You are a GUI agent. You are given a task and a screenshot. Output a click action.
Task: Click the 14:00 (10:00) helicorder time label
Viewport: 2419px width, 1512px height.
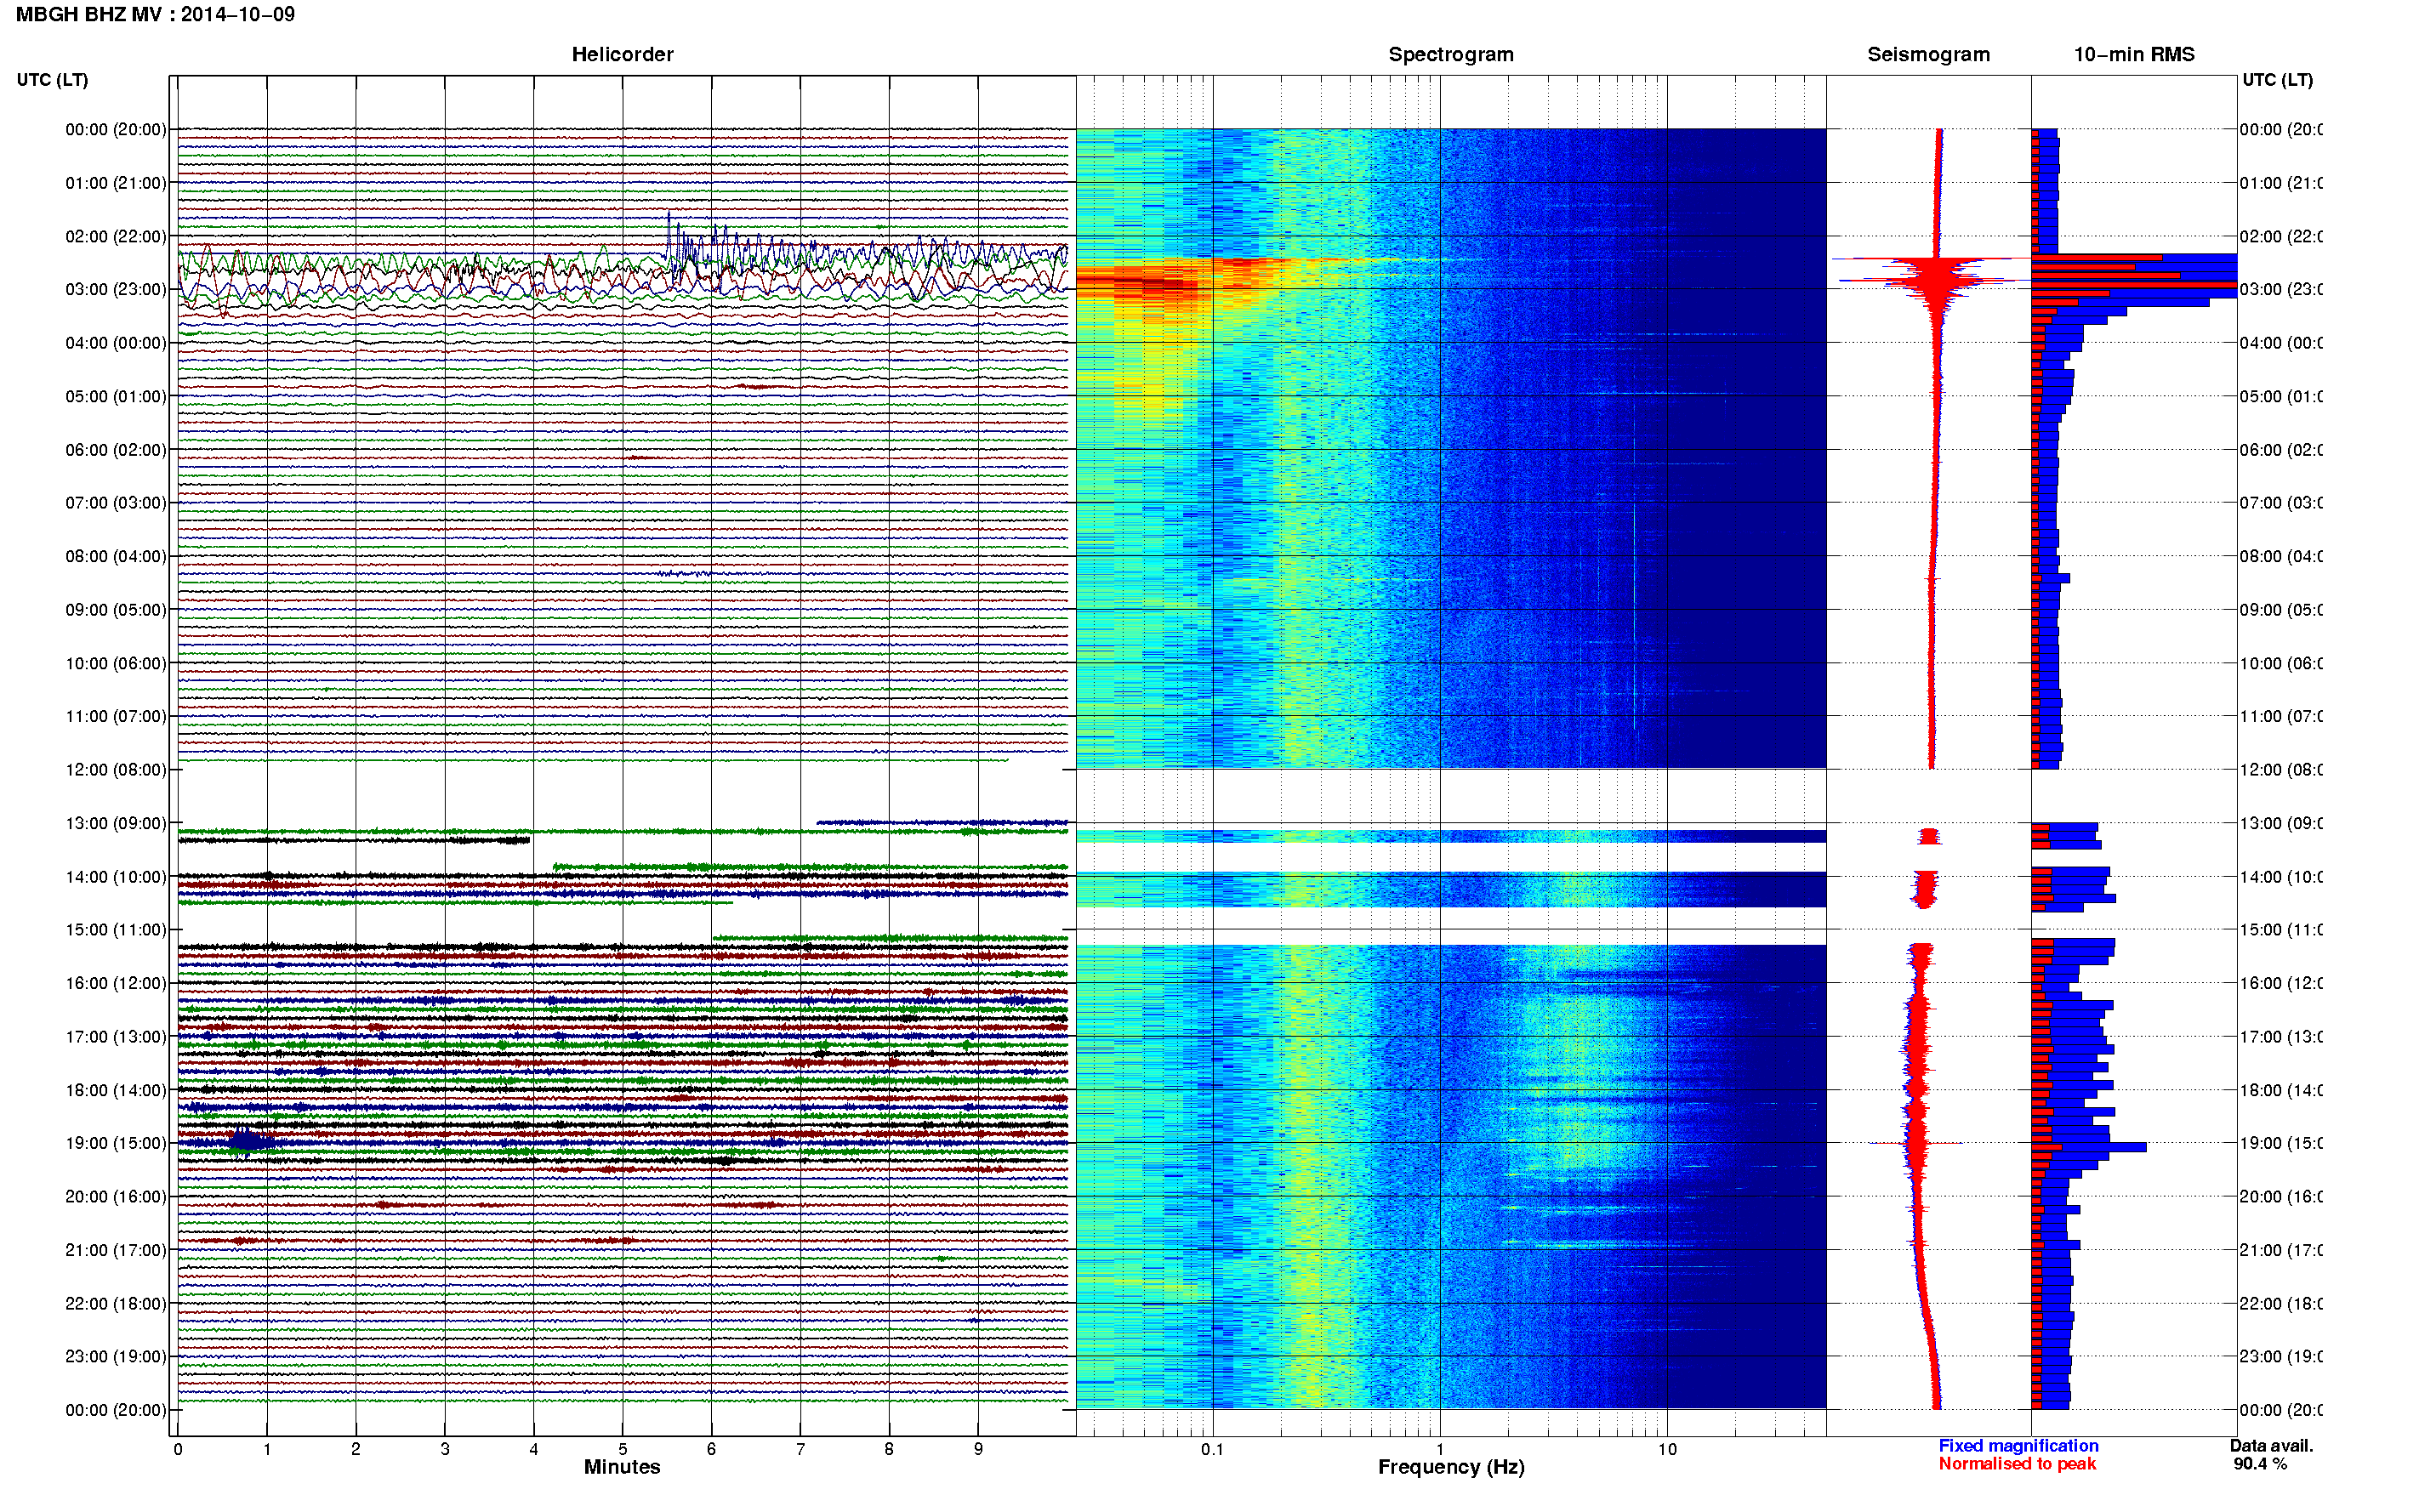pyautogui.click(x=116, y=877)
